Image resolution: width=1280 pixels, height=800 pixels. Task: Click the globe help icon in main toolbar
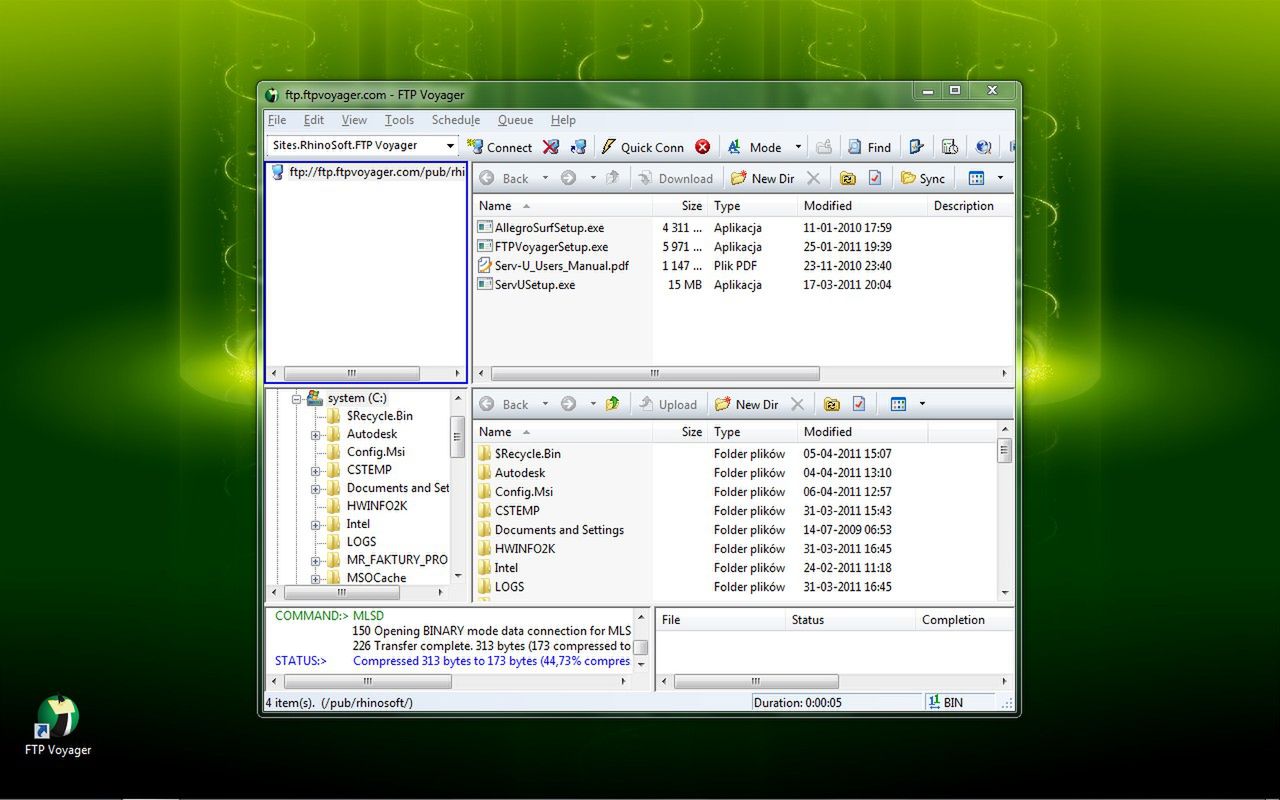point(984,147)
